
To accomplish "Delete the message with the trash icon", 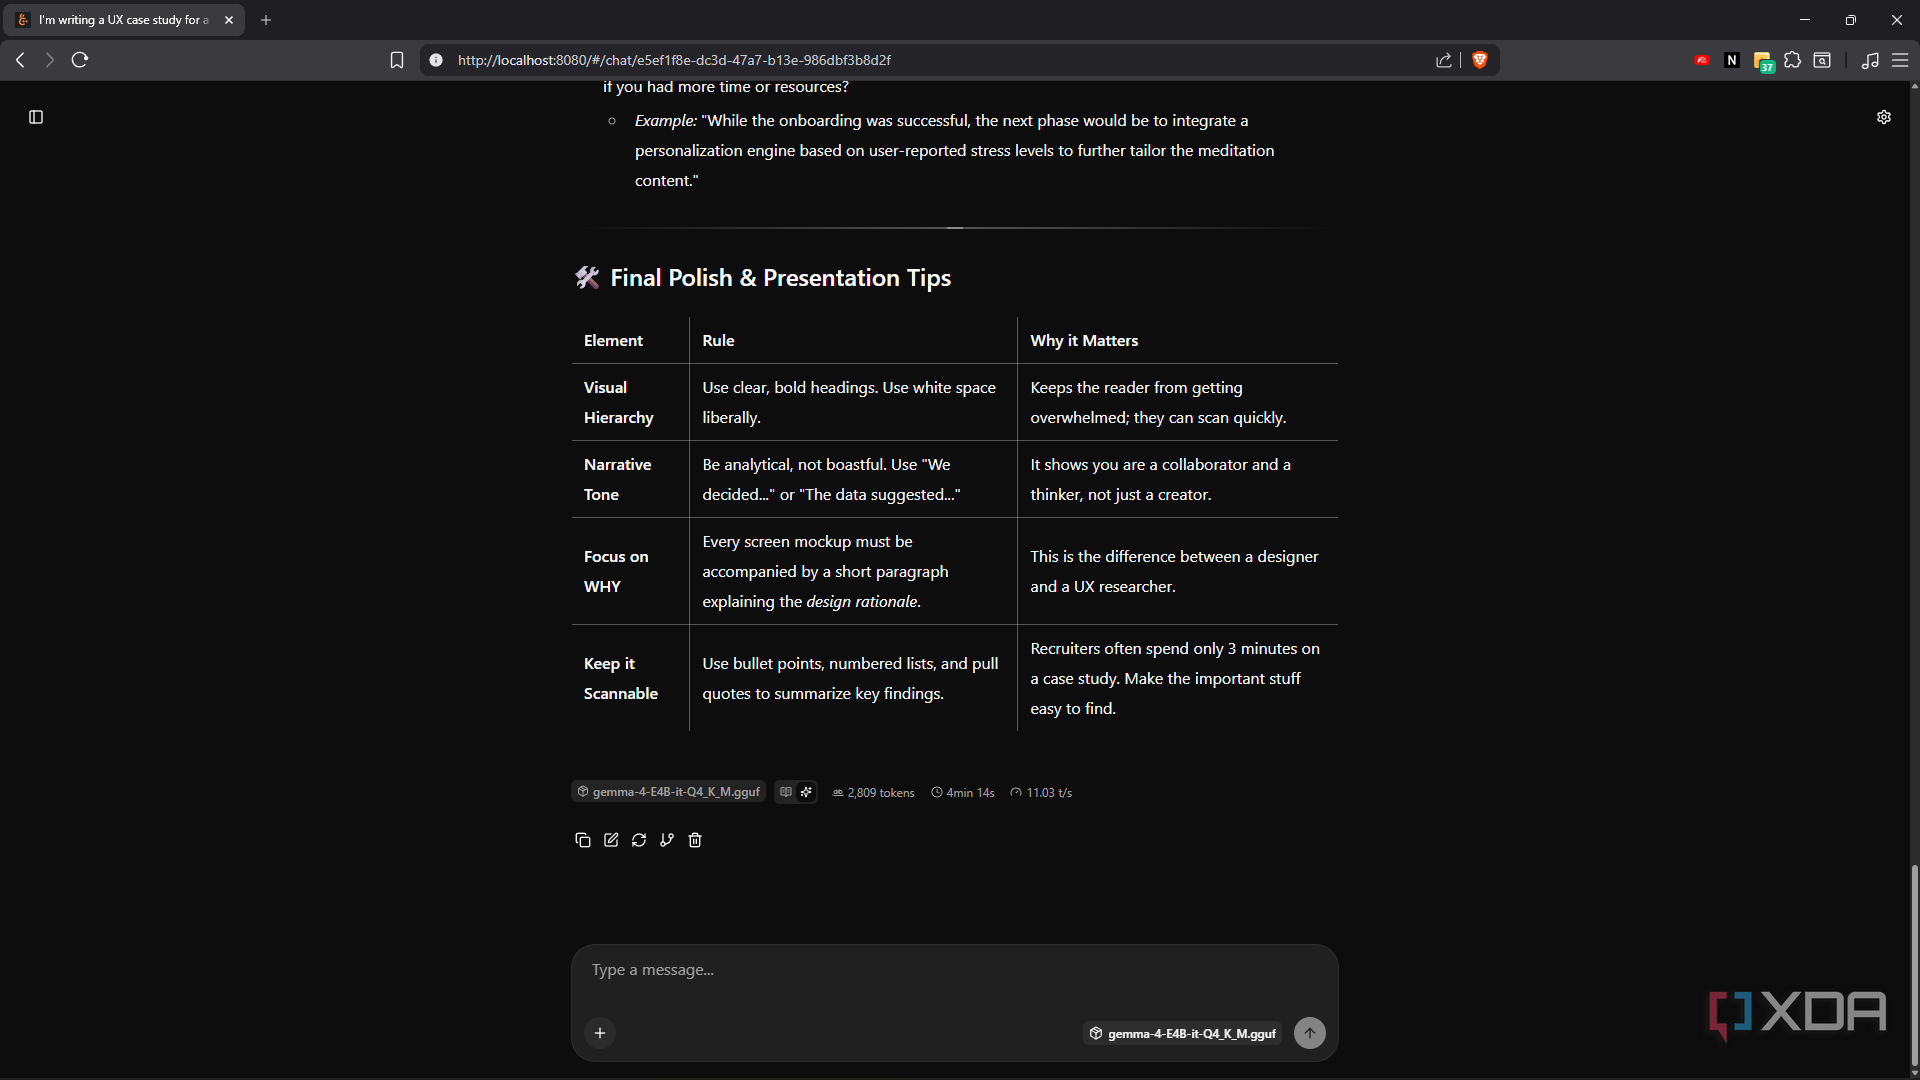I will tap(695, 840).
